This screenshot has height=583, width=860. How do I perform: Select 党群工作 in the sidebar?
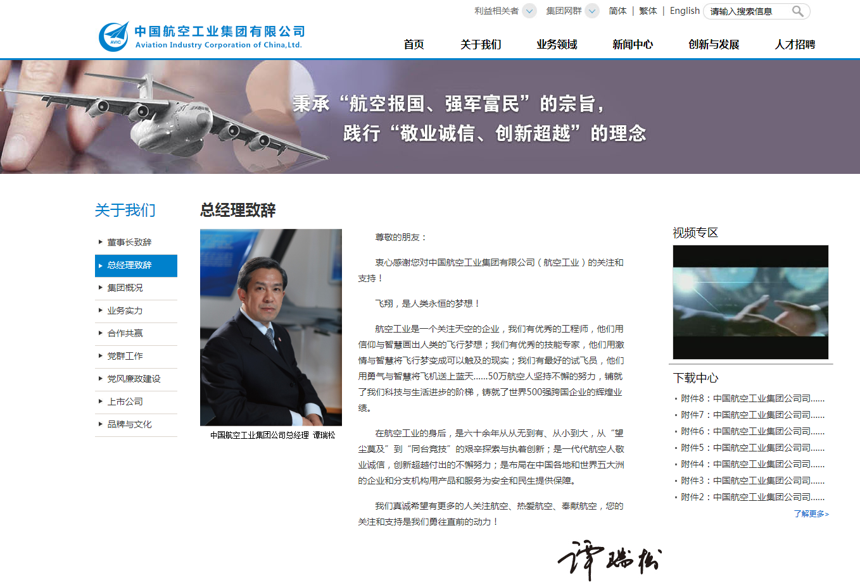[x=136, y=356]
